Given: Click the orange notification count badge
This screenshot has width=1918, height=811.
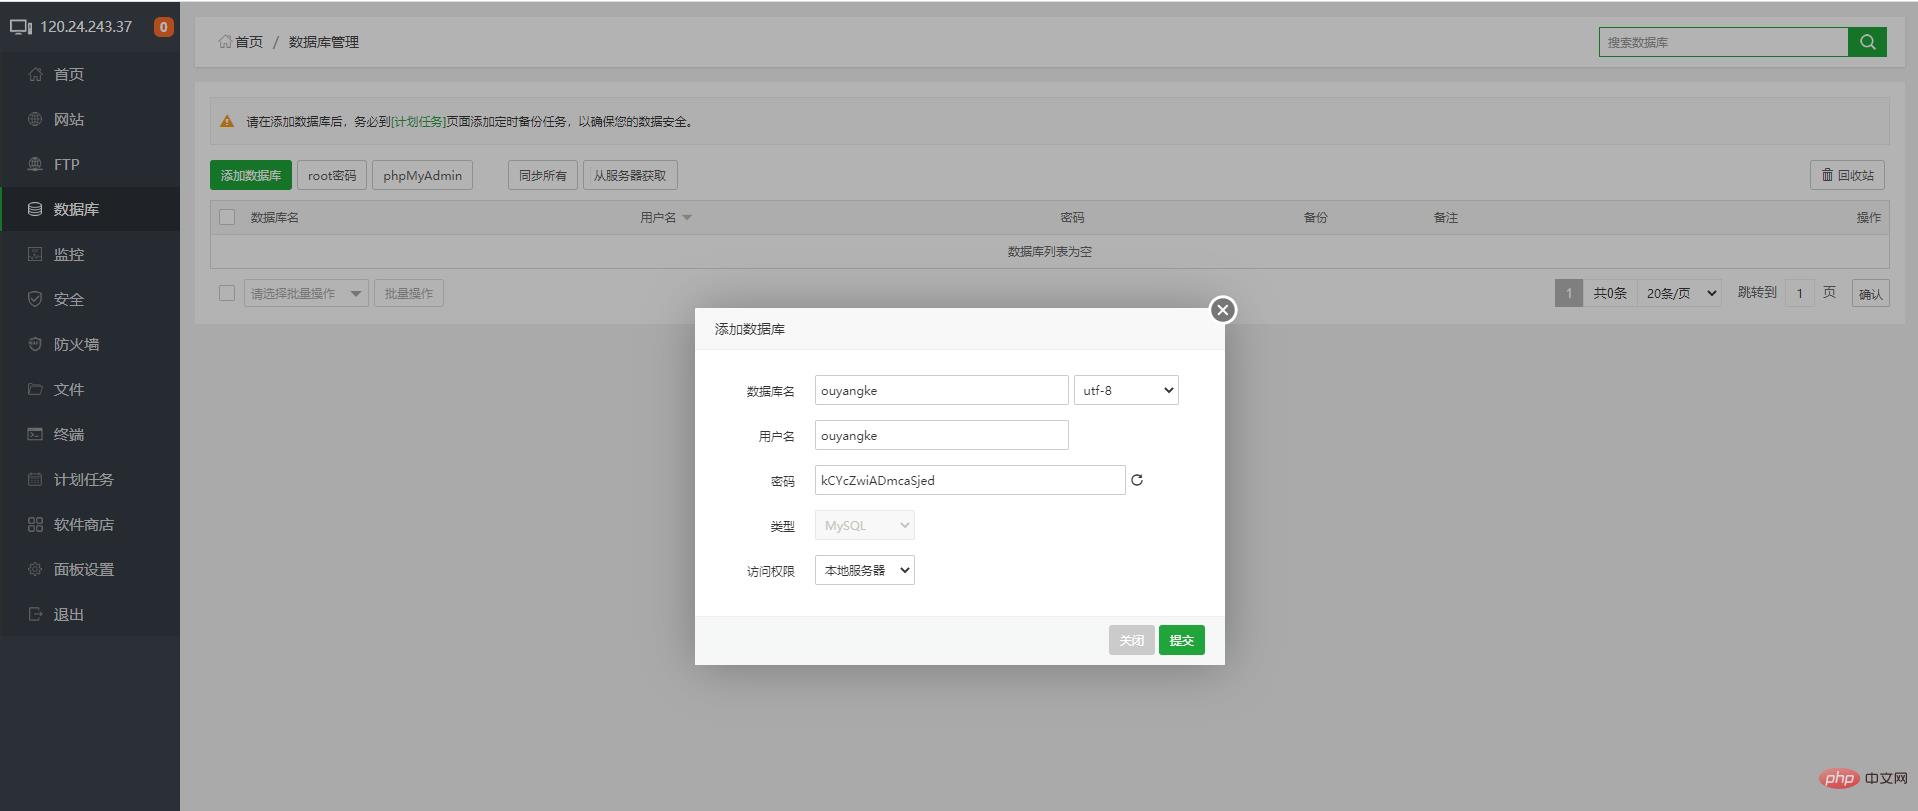Looking at the screenshot, I should pyautogui.click(x=163, y=27).
